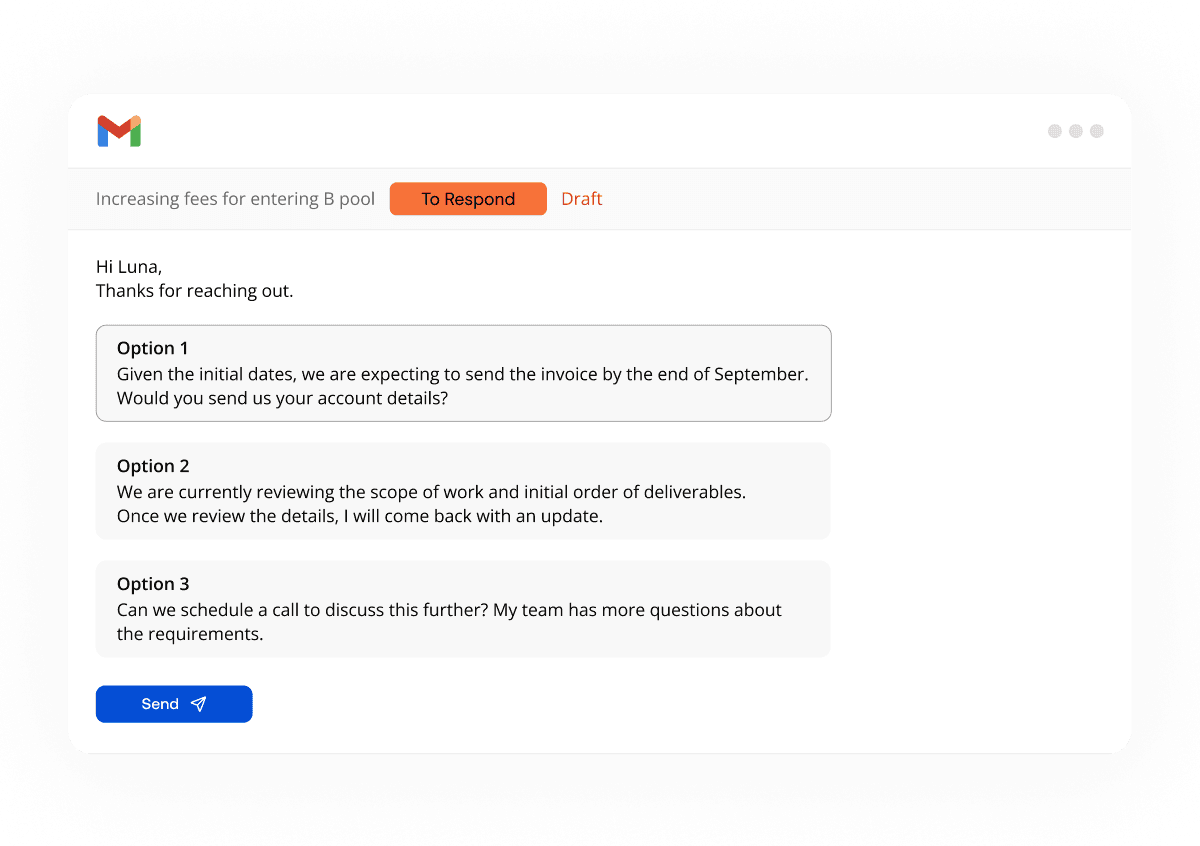The height and width of the screenshot is (846, 1200).
Task: Click the Send button
Action: coord(174,704)
